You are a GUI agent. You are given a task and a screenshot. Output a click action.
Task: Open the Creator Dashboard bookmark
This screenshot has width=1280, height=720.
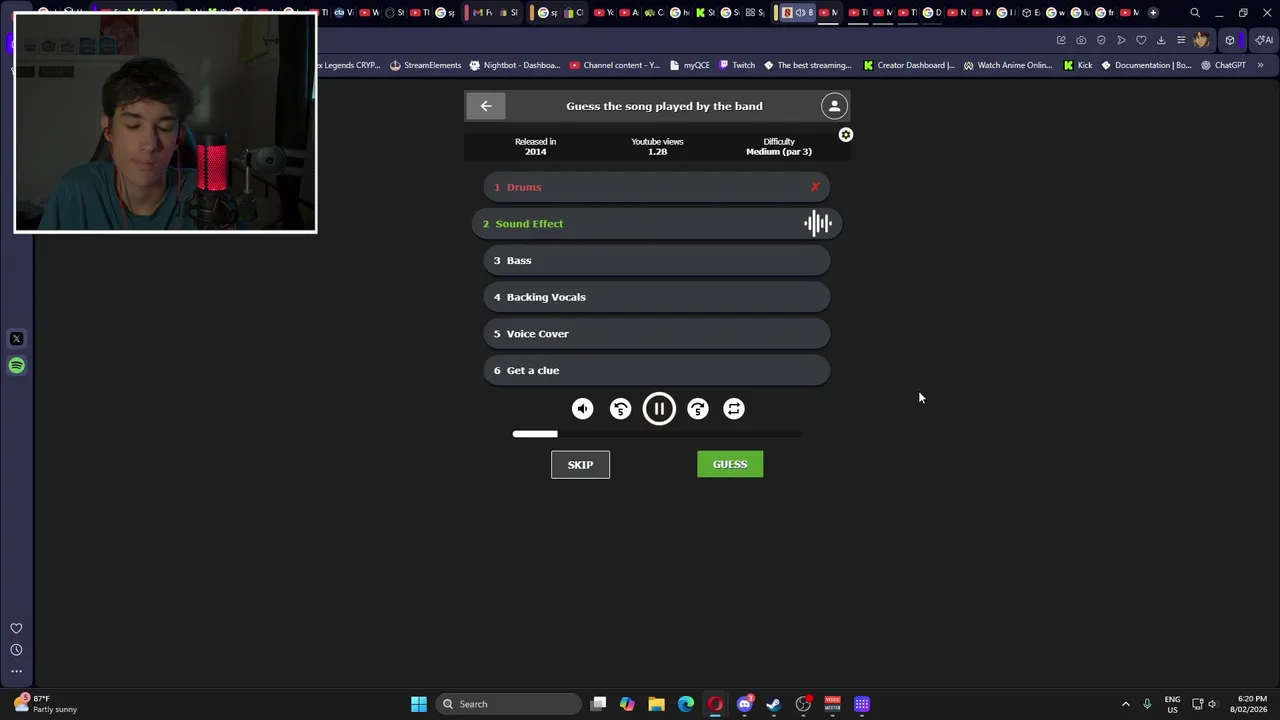pyautogui.click(x=909, y=65)
